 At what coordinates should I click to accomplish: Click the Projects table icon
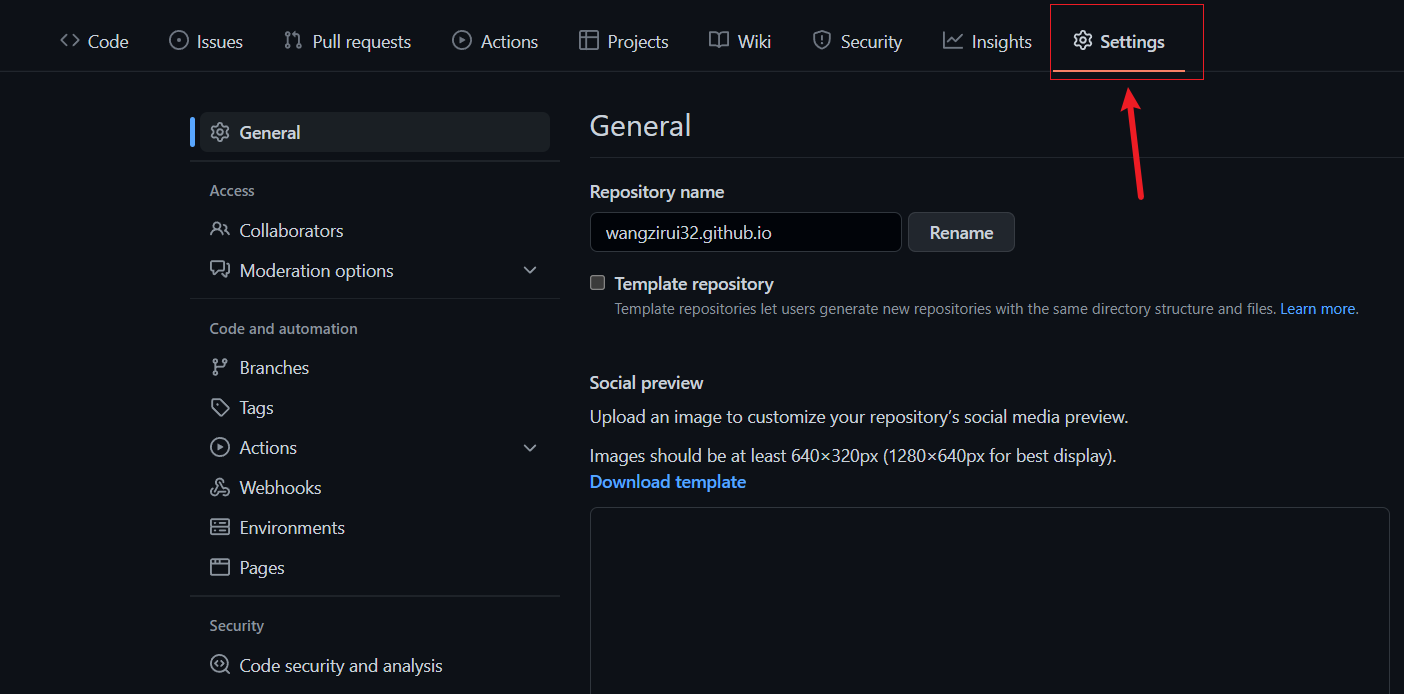(x=589, y=41)
